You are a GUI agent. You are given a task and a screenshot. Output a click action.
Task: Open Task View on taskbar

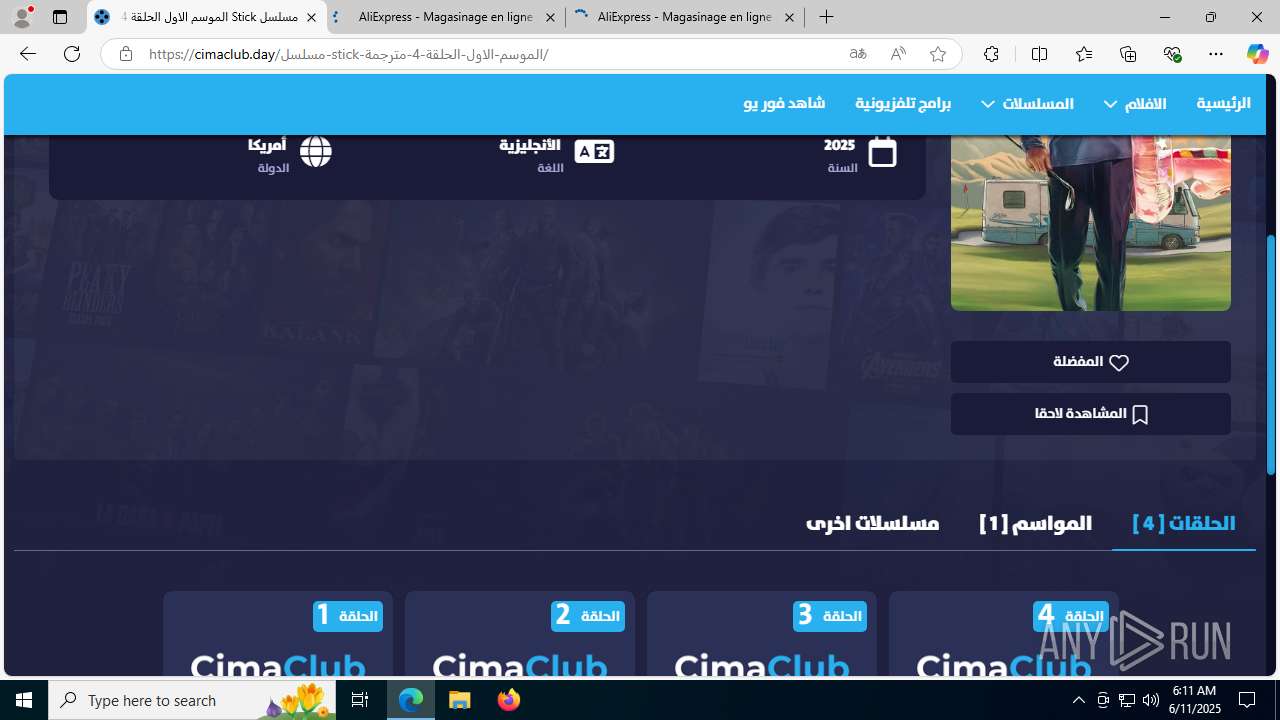pyautogui.click(x=360, y=700)
